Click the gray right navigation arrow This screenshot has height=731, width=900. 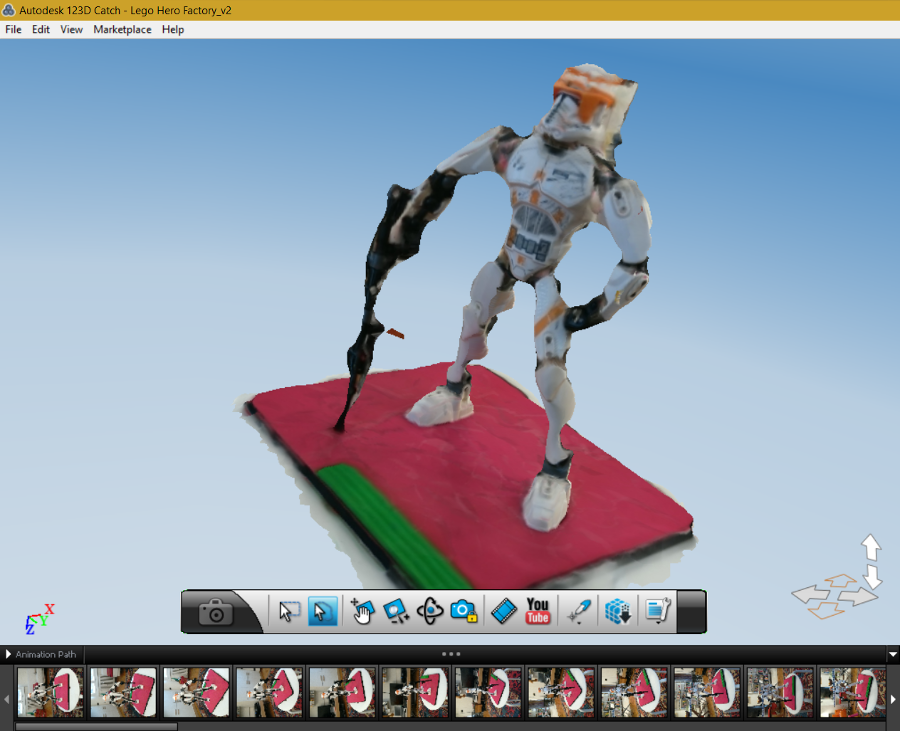pyautogui.click(x=858, y=596)
